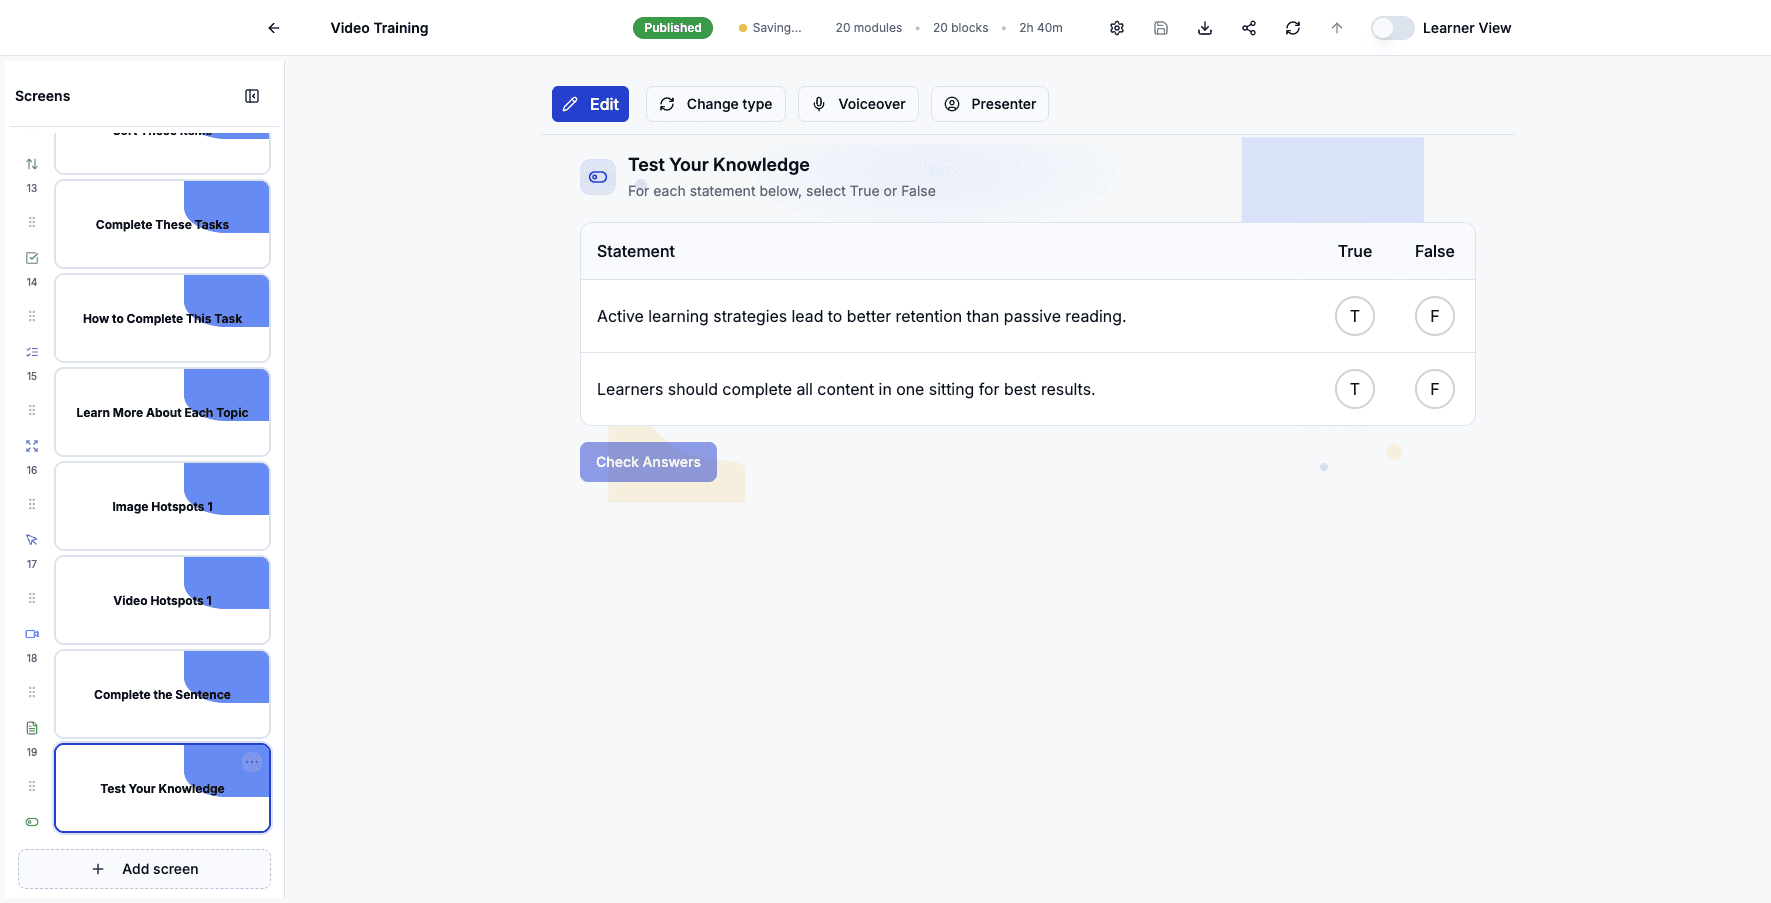This screenshot has height=903, width=1771.
Task: Open the settings gear in the top toolbar
Action: pos(1117,28)
